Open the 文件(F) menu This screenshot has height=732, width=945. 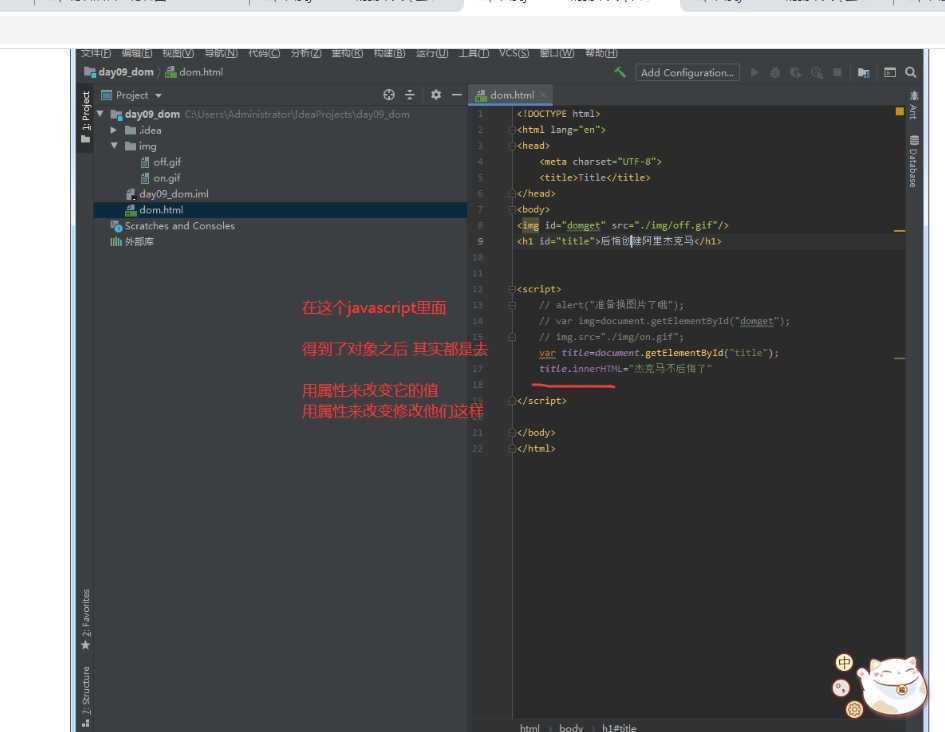click(x=96, y=53)
